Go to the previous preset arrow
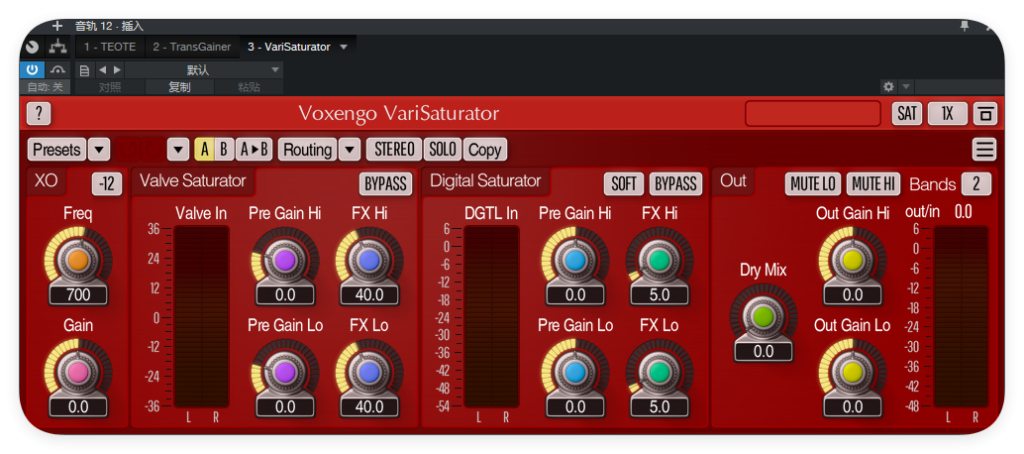Viewport: 1024px width, 454px height. pos(103,70)
